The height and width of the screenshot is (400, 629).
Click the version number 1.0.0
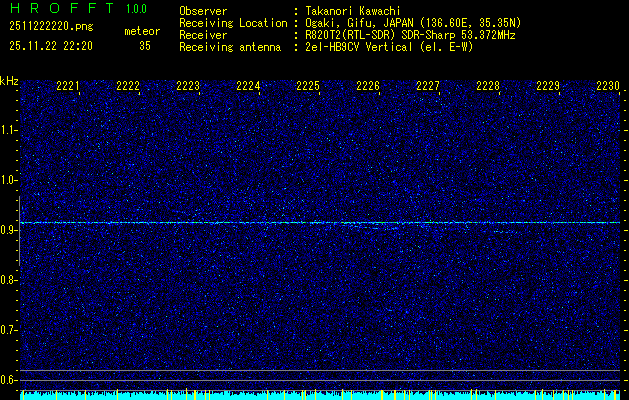136,9
